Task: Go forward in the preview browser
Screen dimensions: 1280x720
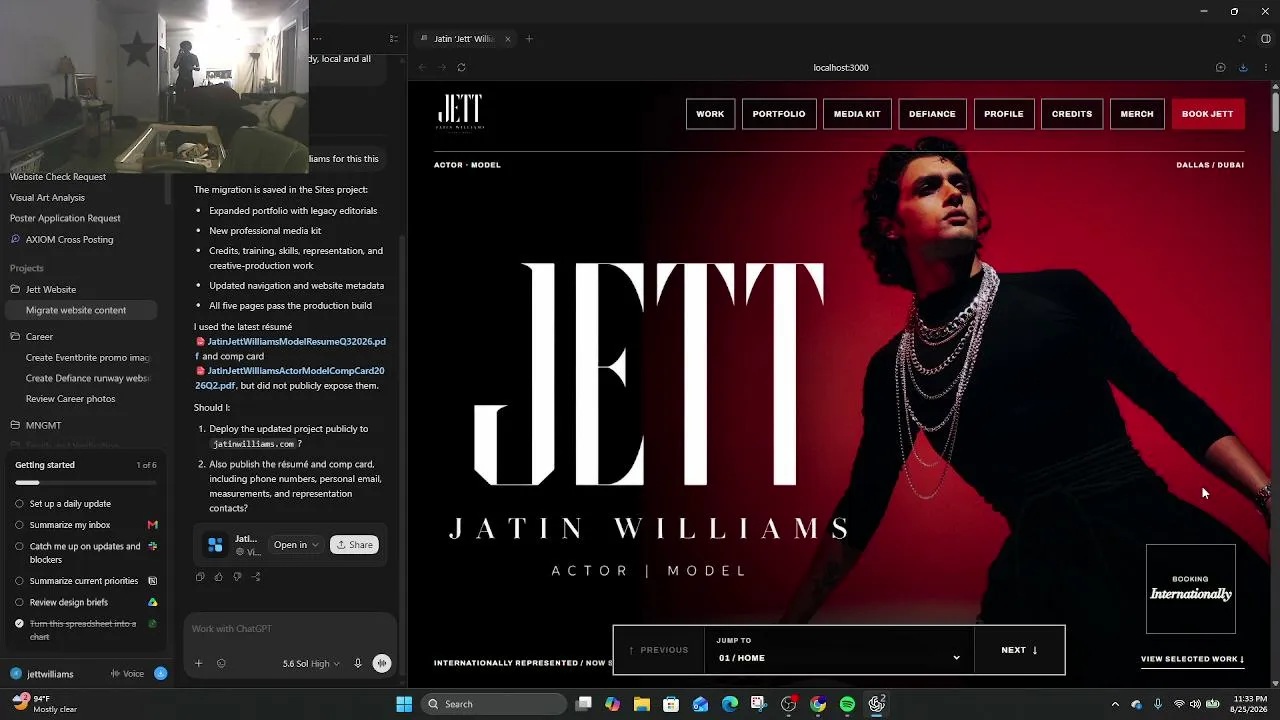Action: (x=441, y=67)
